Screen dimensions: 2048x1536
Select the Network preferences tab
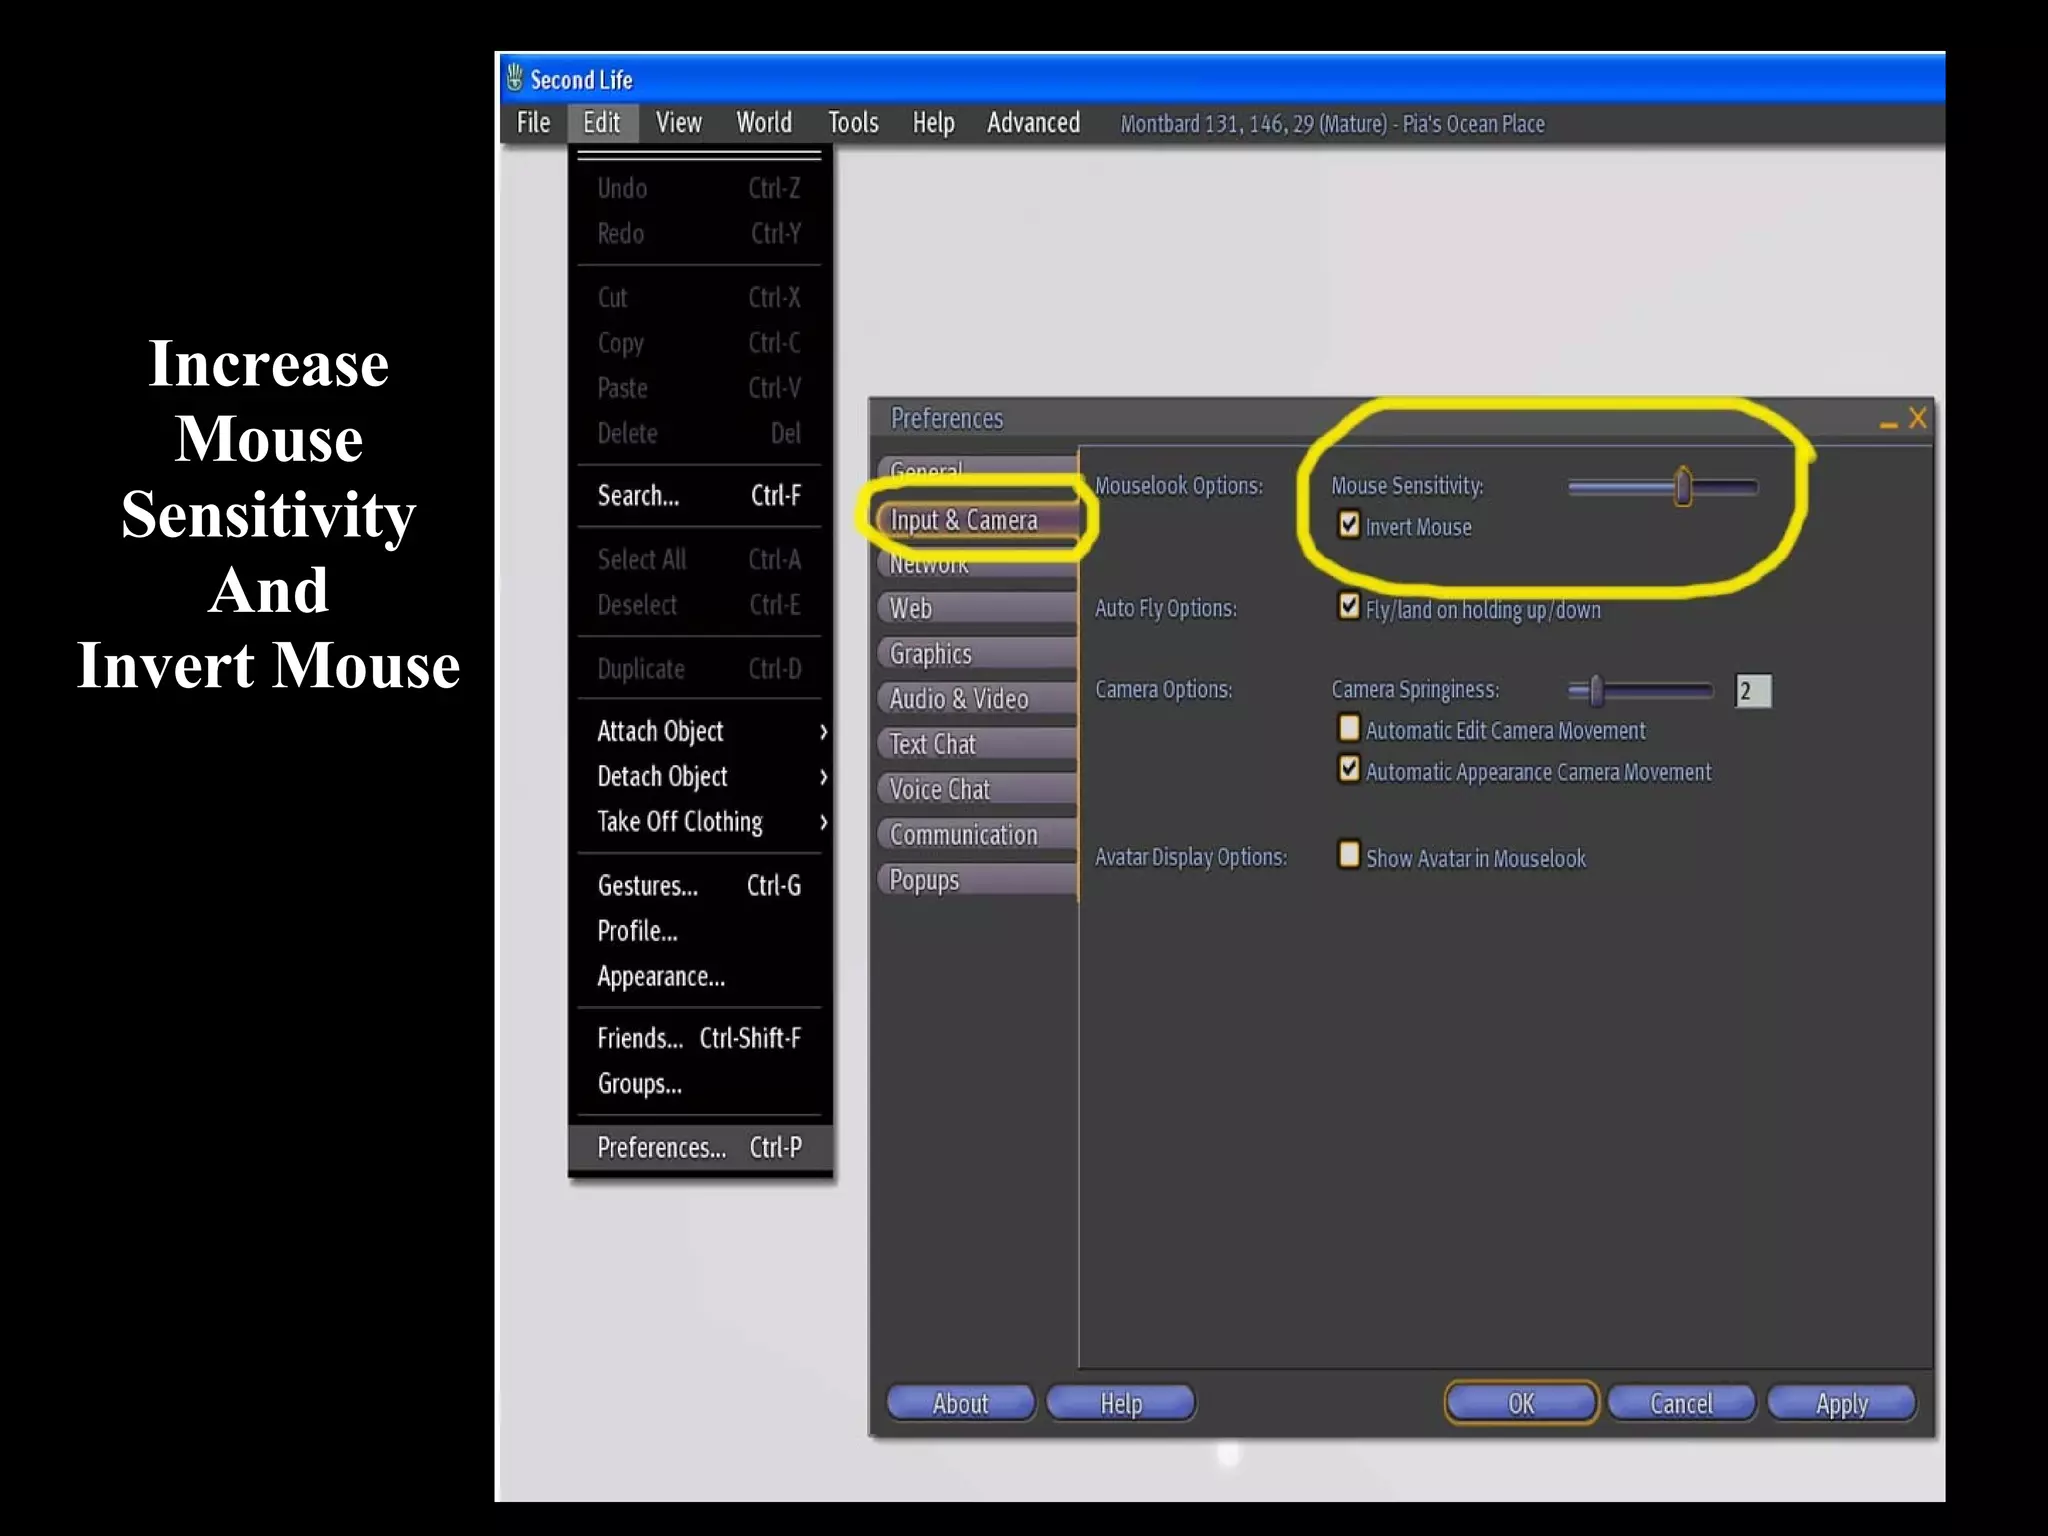coord(977,564)
